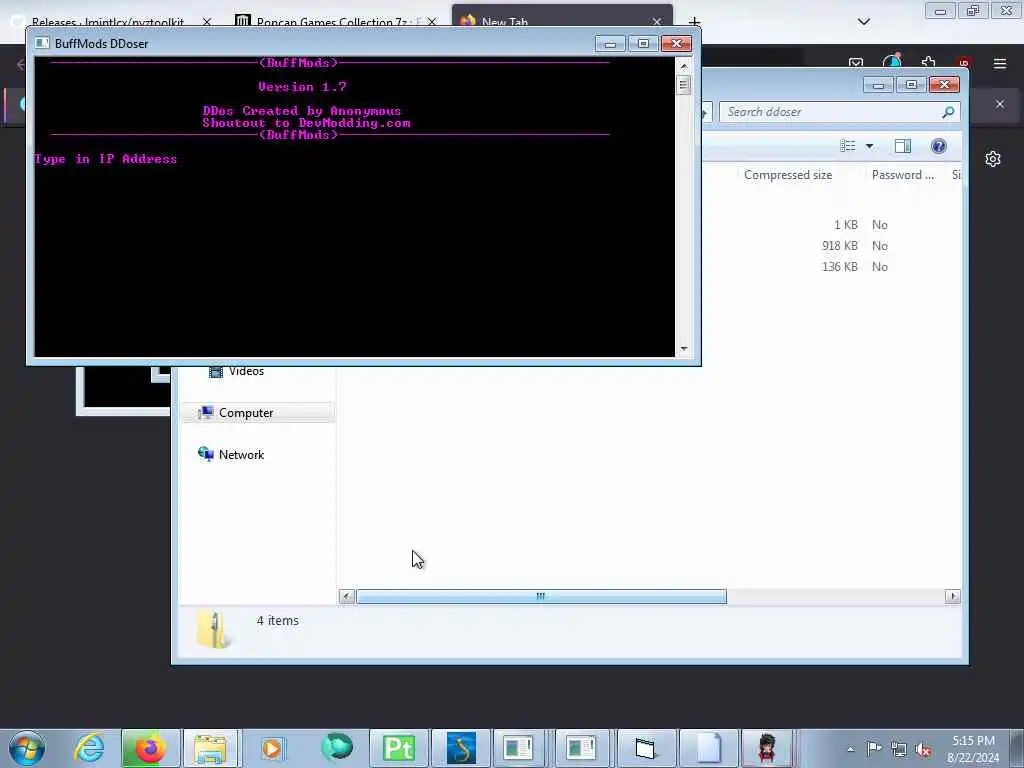Dismiss the browser bar with X below menu
Viewport: 1024px width, 768px height.
coord(1000,104)
